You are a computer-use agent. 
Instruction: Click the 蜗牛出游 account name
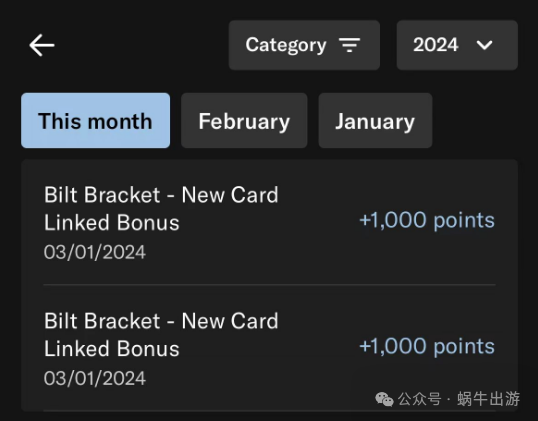[488, 399]
